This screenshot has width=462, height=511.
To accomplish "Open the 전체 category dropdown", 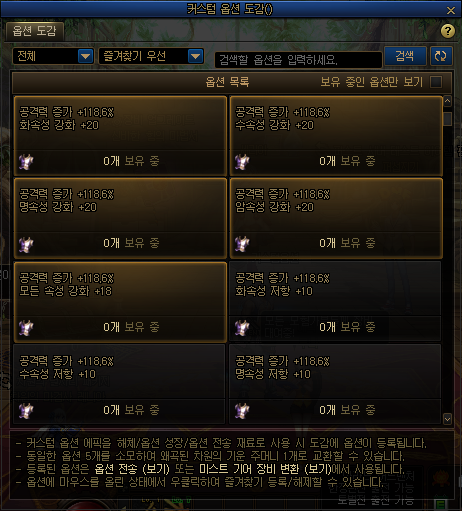I will tap(53, 56).
